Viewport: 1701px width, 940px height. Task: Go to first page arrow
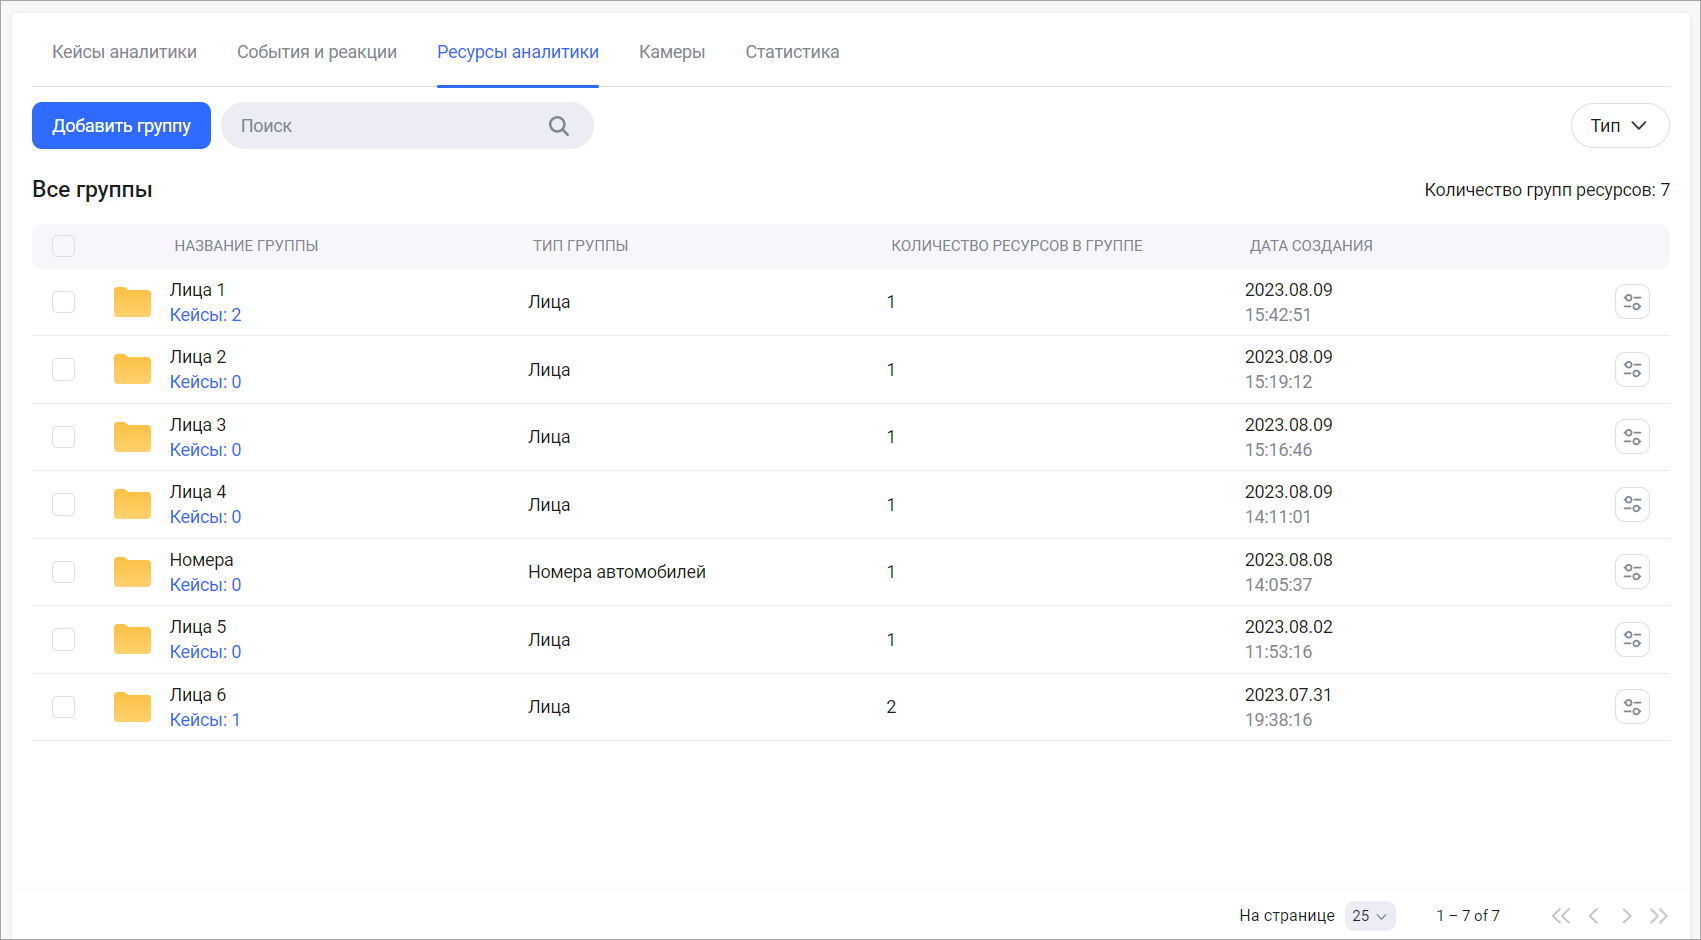click(1560, 916)
